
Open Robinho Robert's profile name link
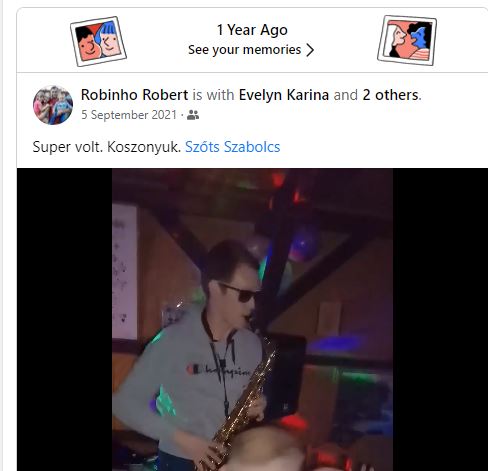click(x=134, y=95)
